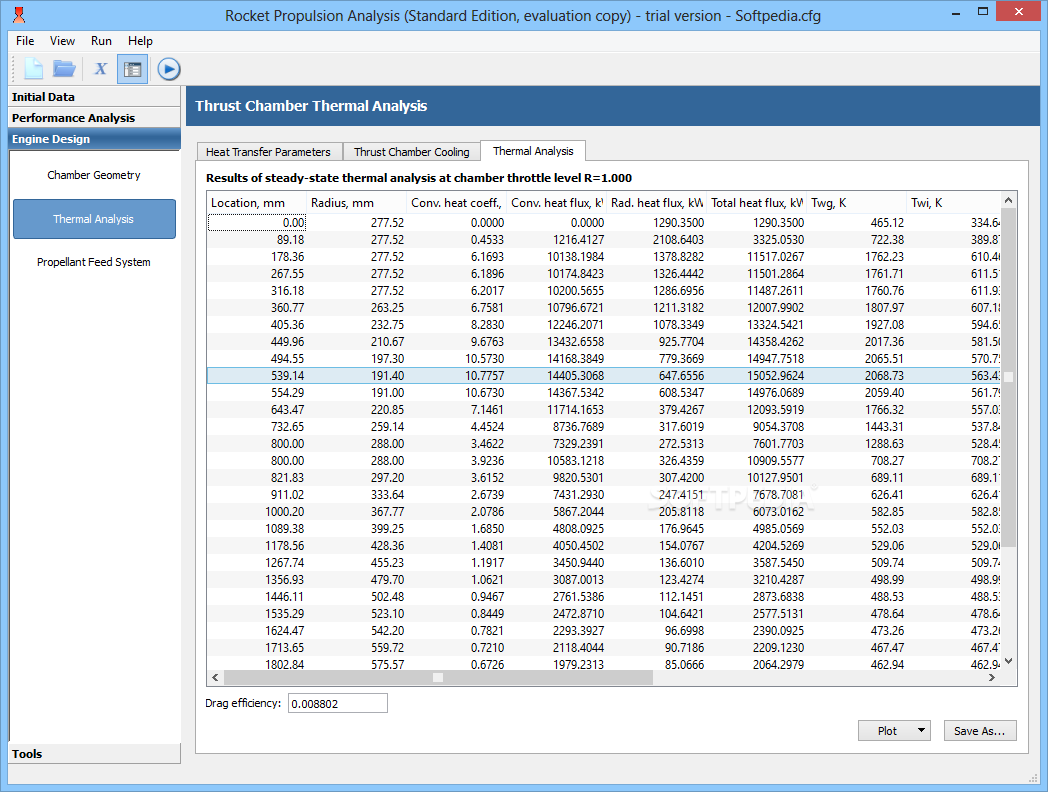The height and width of the screenshot is (792, 1048).
Task: Select the Conv. heat flux cell 14367.5342
Action: [x=557, y=393]
